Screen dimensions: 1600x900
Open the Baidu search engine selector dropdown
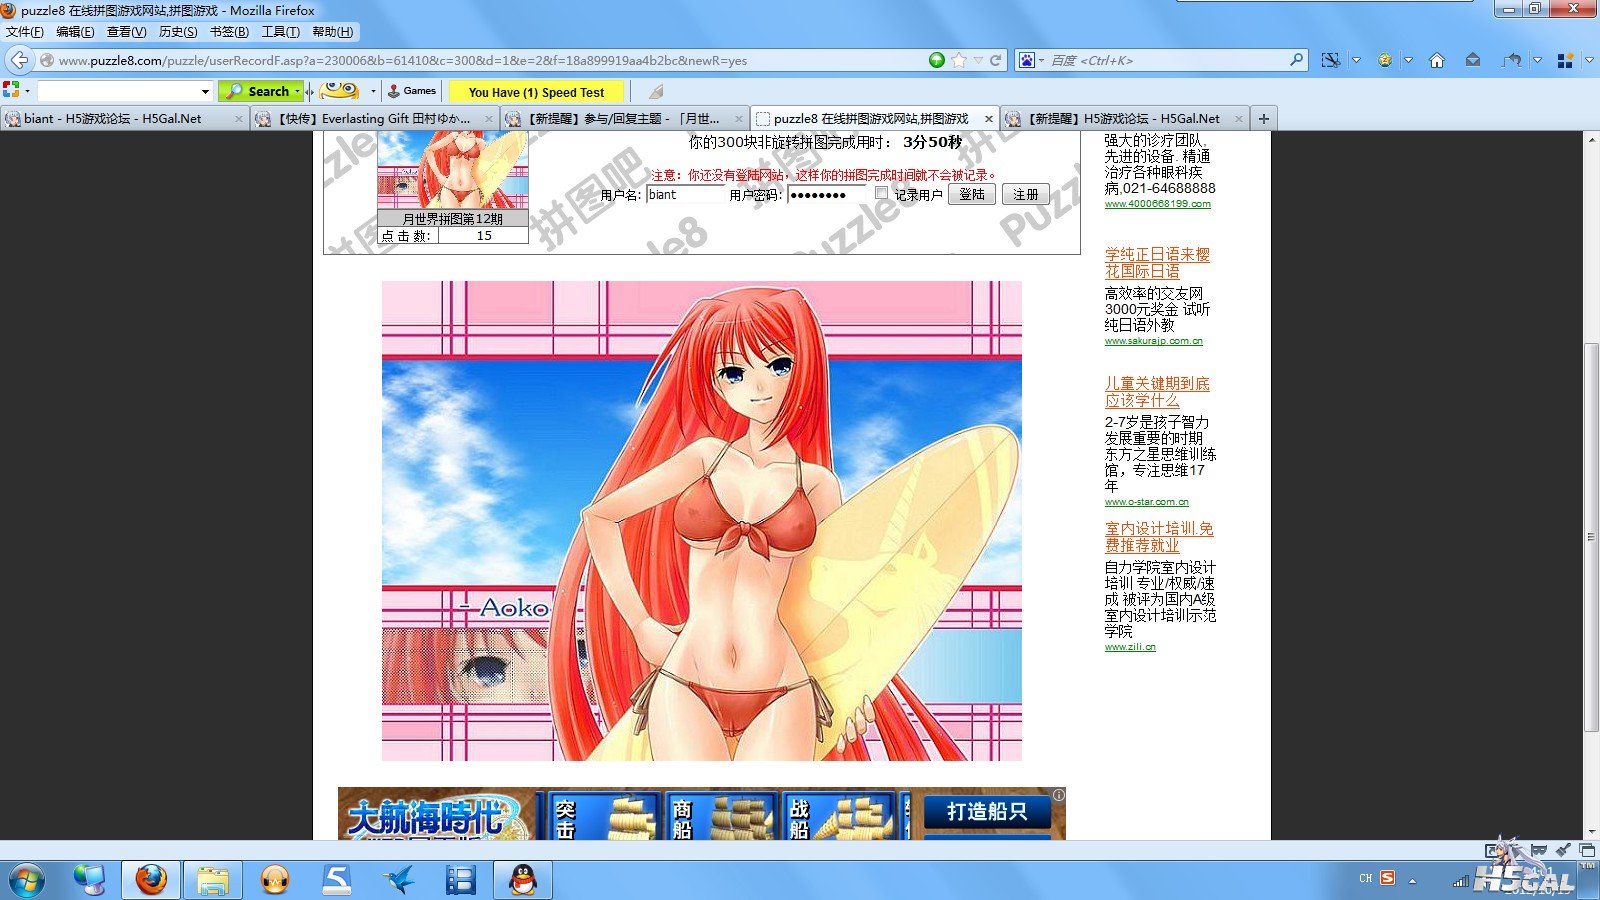coord(1030,60)
